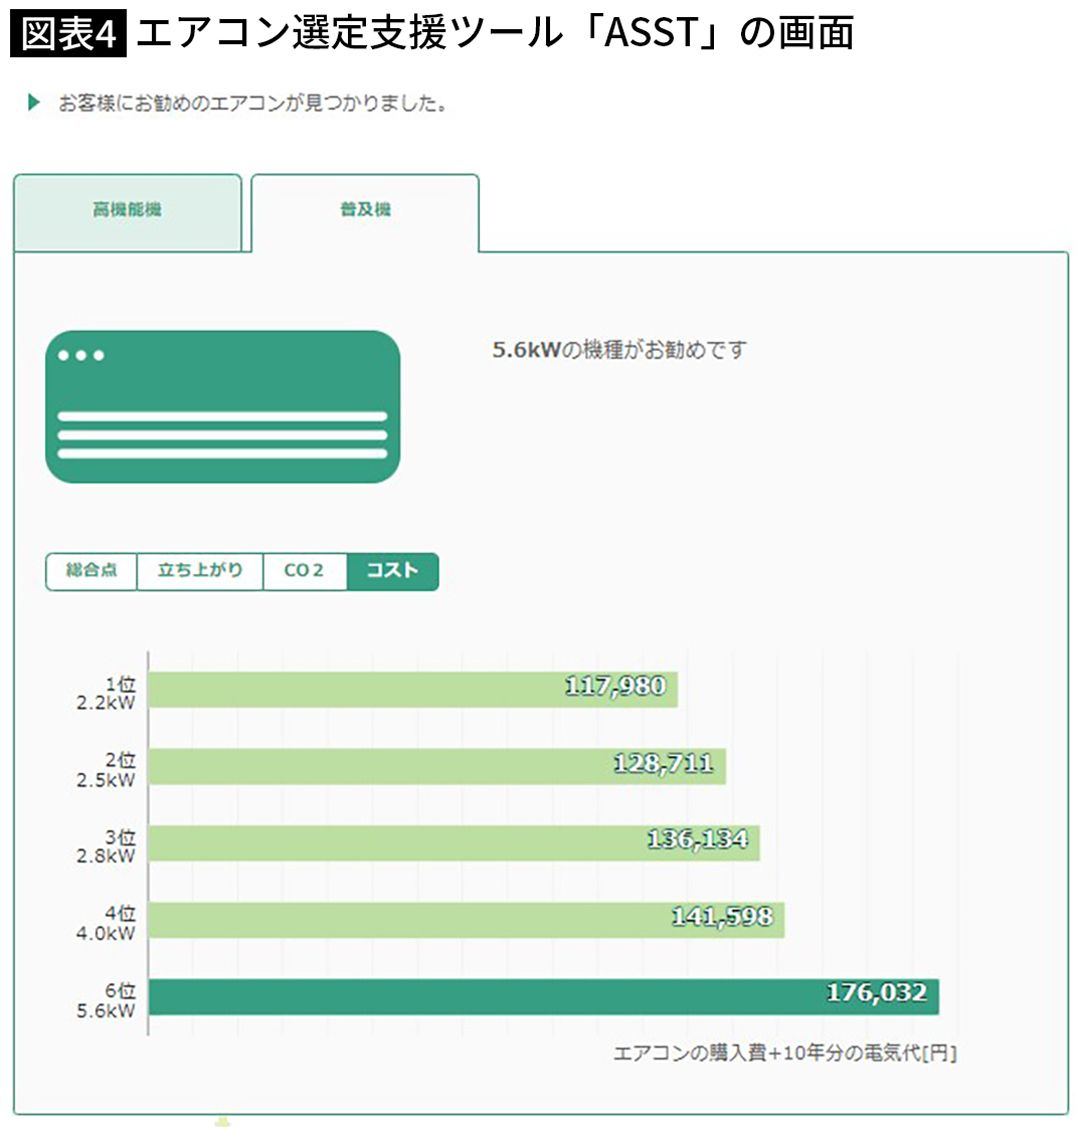Click the 176,032 cost value
Viewport: 1080px width, 1127px height.
876,993
